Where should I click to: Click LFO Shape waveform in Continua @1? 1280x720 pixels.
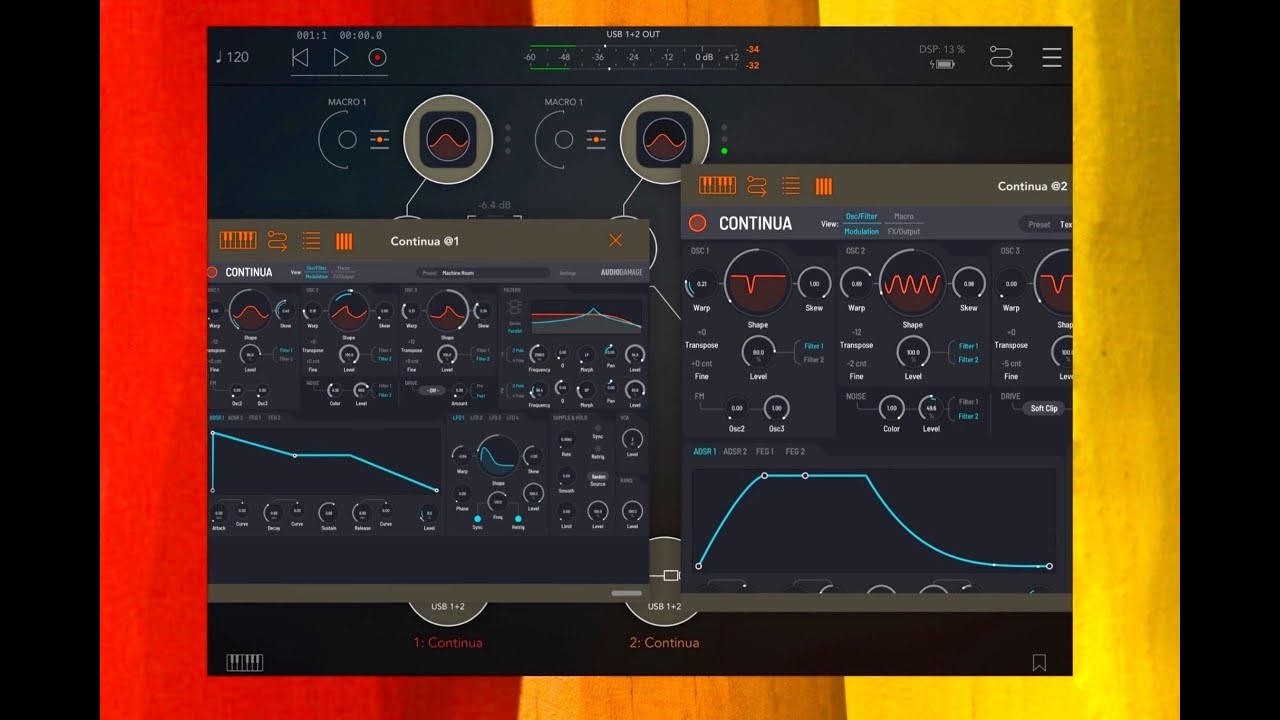coord(498,456)
